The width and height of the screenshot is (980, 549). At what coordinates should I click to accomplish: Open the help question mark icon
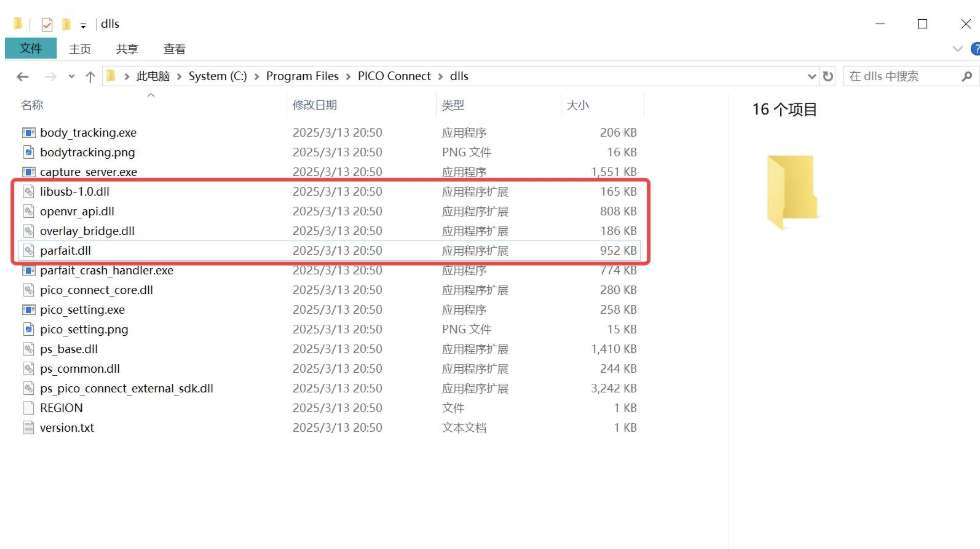point(975,49)
